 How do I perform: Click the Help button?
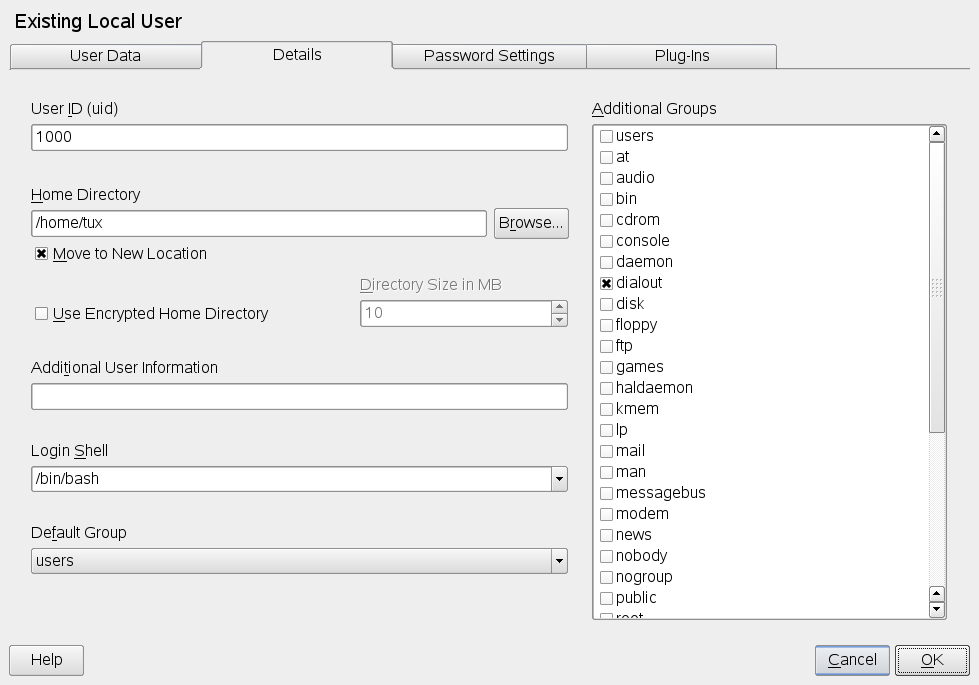coord(46,660)
